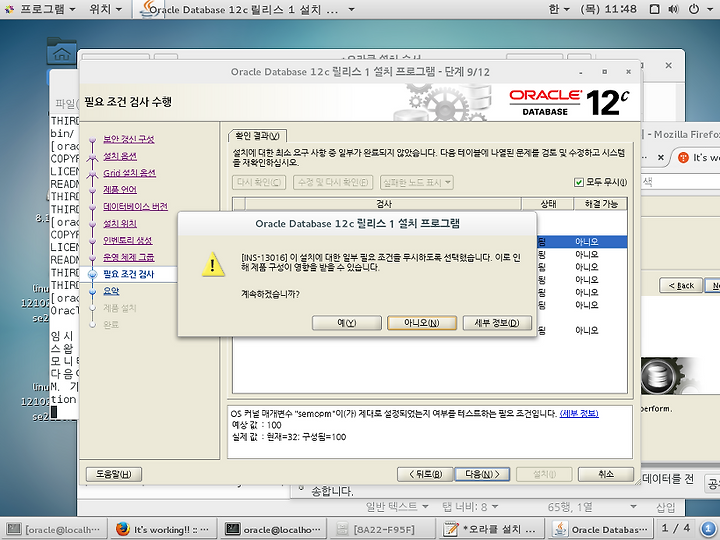This screenshot has width=720, height=540.
Task: Click the Yes button 예(Y) in dialog
Action: tap(347, 323)
